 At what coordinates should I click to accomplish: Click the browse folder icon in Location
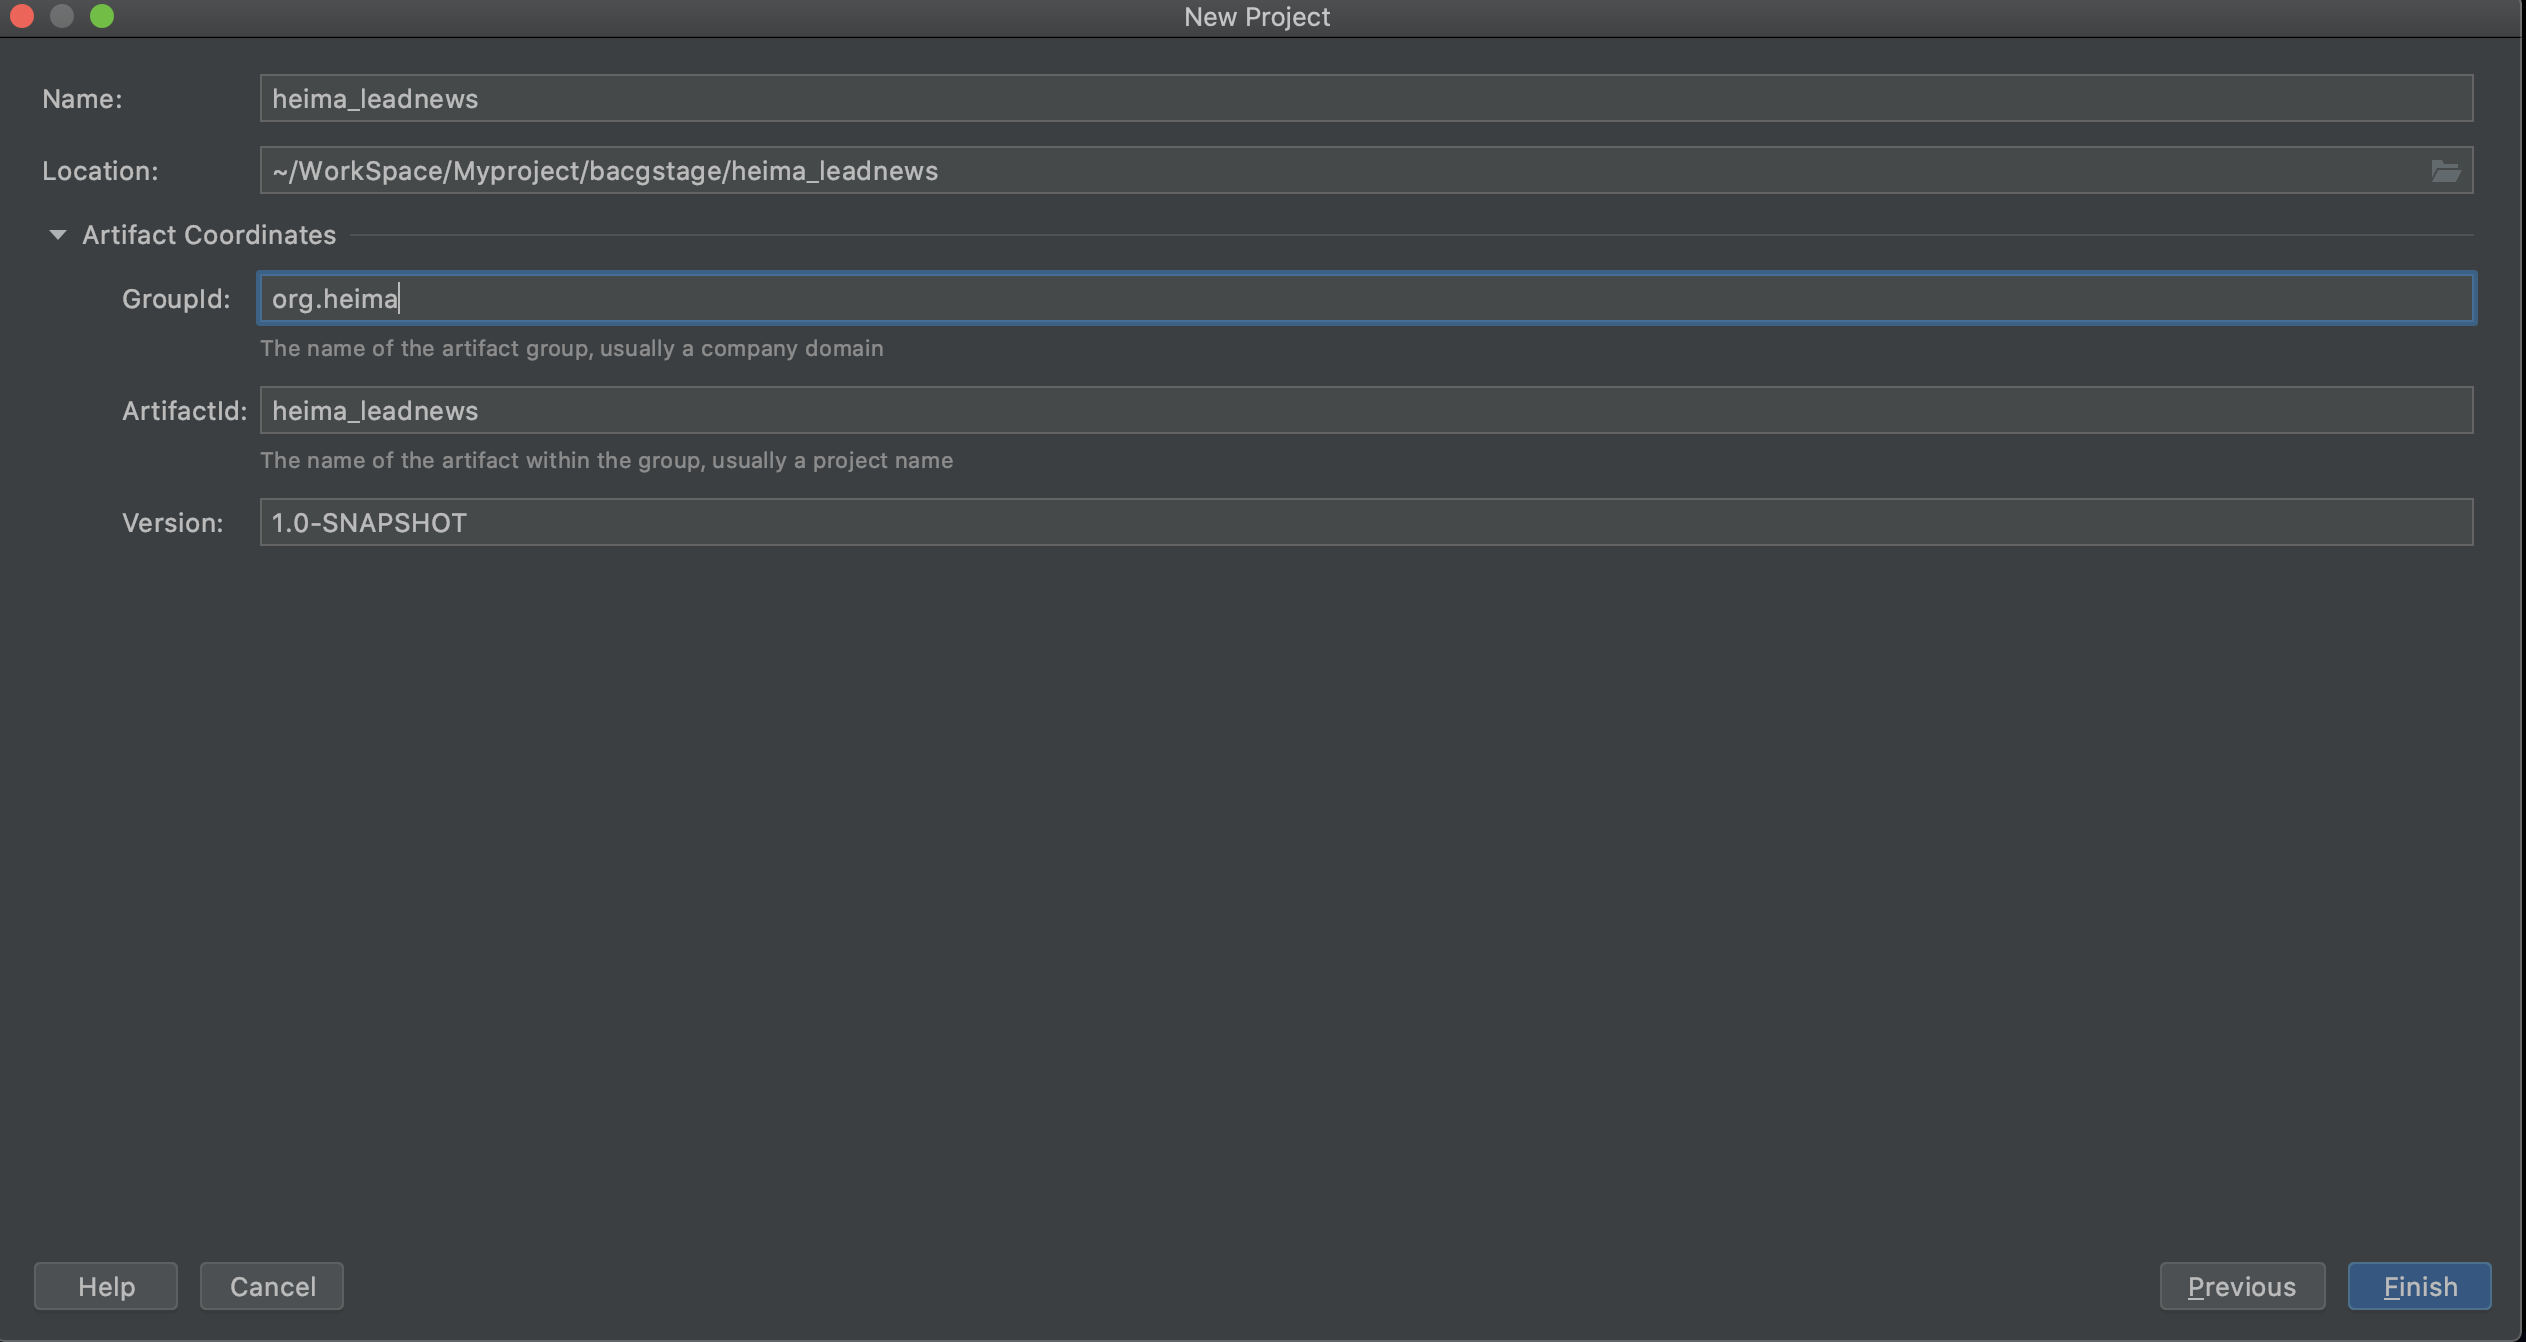click(x=2445, y=171)
